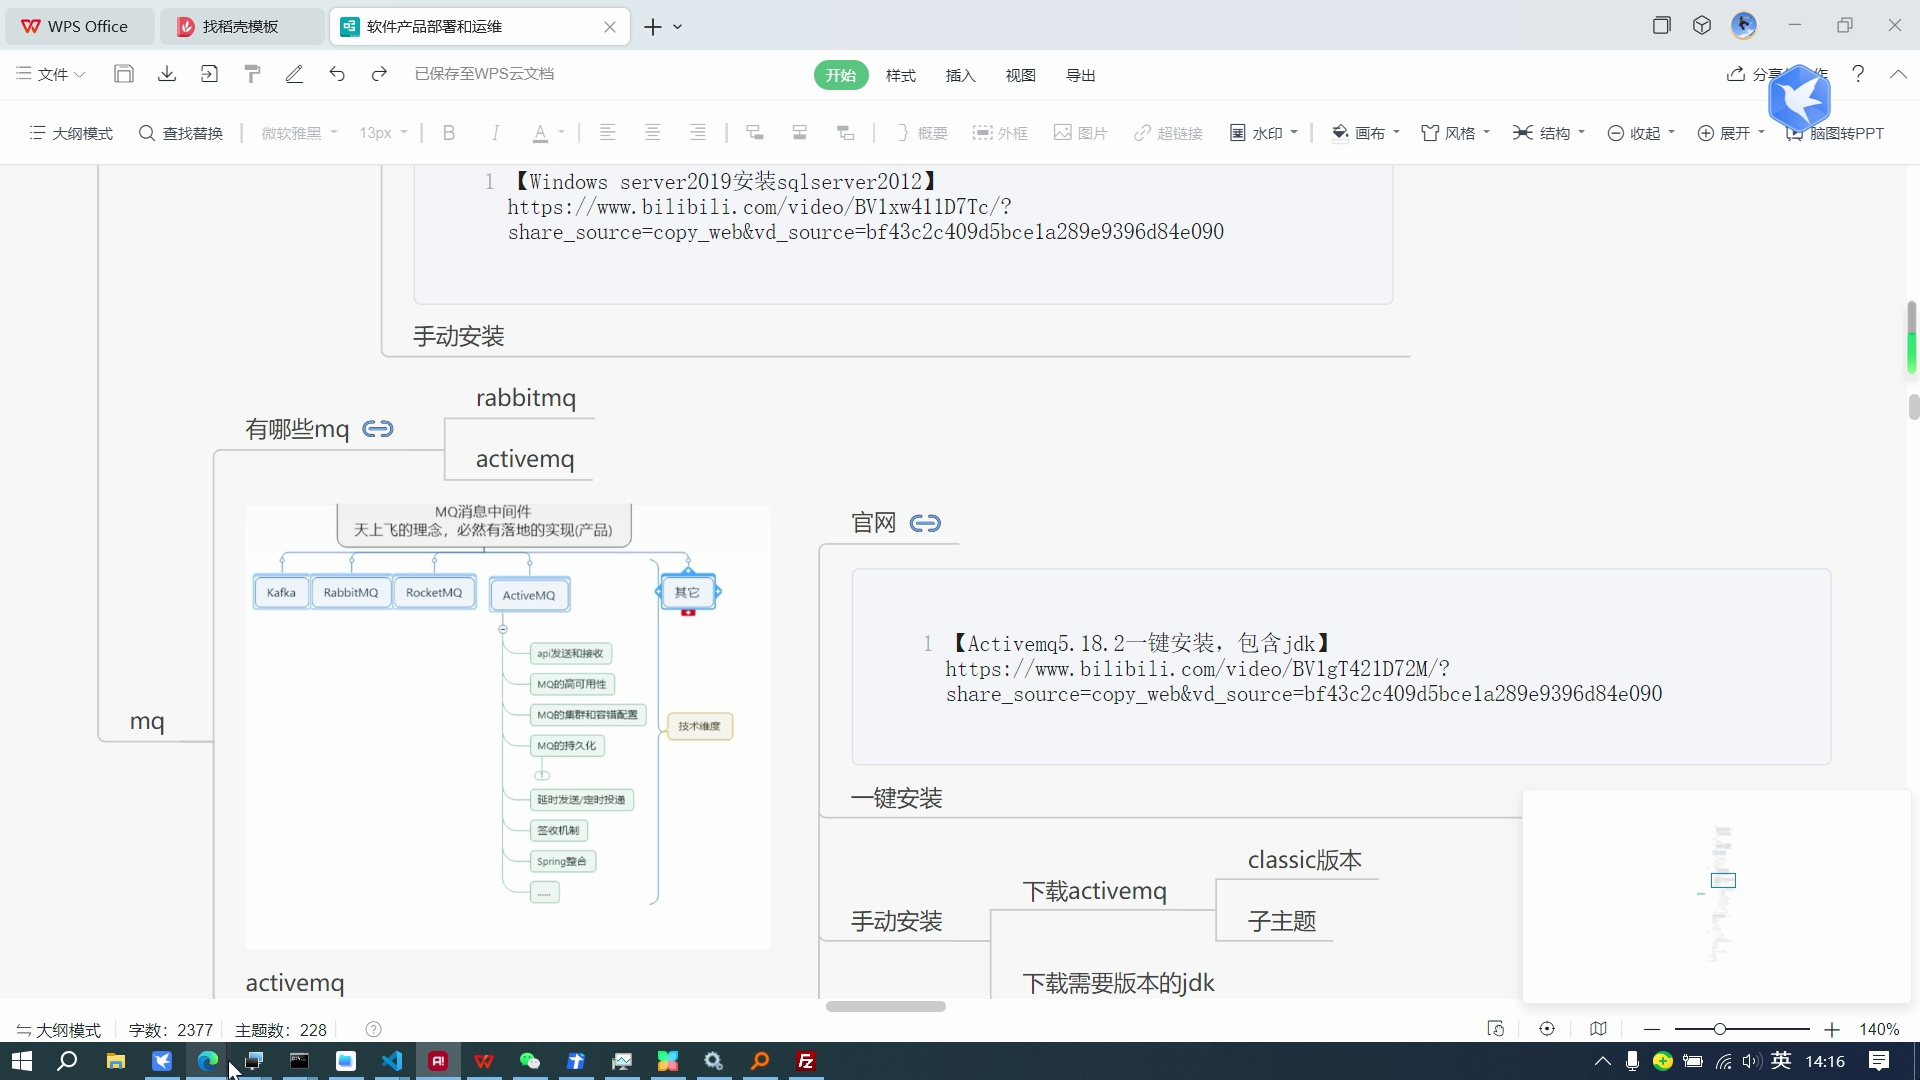Click the 外框 boundary tool
Viewport: 1920px width, 1080px height.
point(1000,133)
